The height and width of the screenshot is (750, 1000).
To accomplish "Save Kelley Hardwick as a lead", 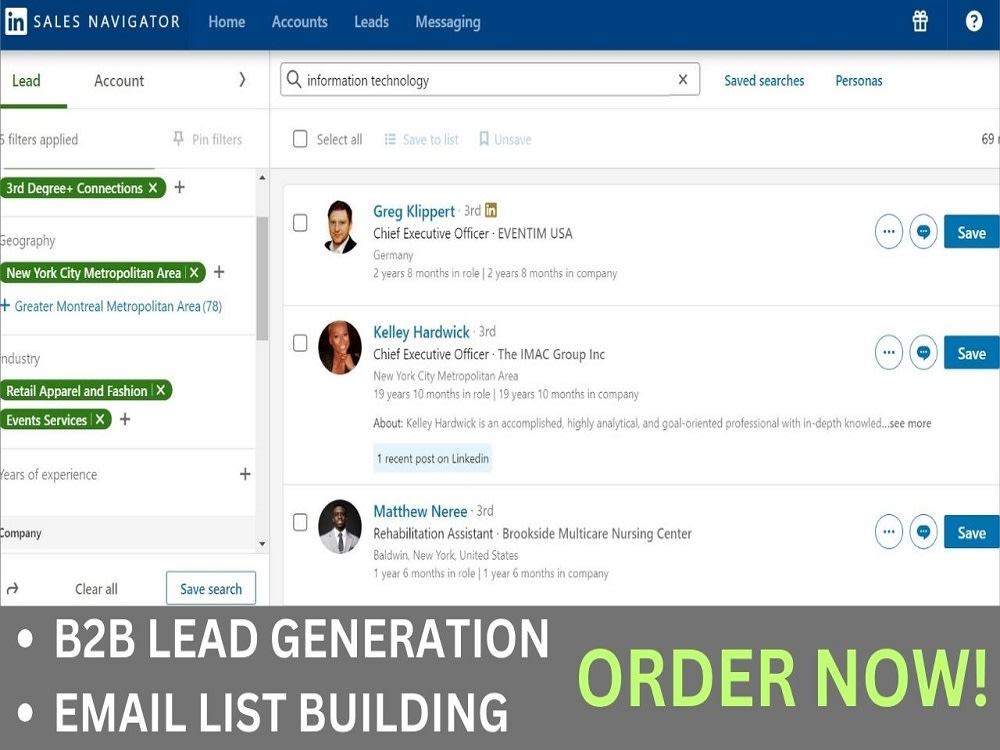I will click(x=971, y=353).
